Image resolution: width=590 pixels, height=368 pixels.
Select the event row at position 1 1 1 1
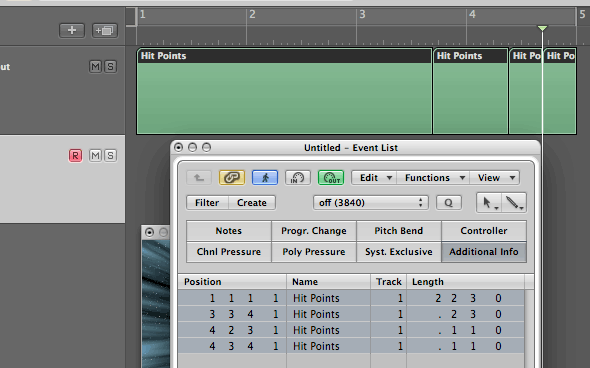coord(351,298)
